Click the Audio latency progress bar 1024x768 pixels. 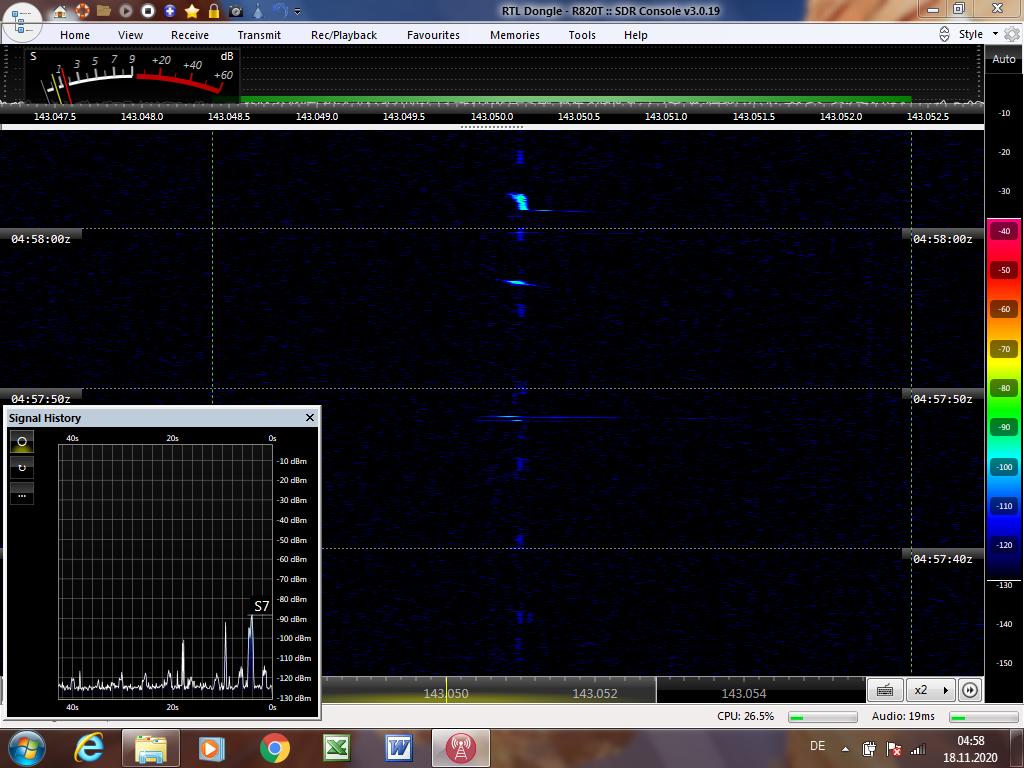pyautogui.click(x=983, y=717)
